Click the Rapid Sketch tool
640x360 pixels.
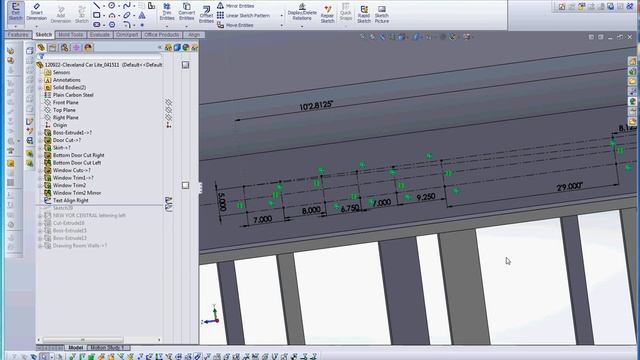pyautogui.click(x=364, y=13)
